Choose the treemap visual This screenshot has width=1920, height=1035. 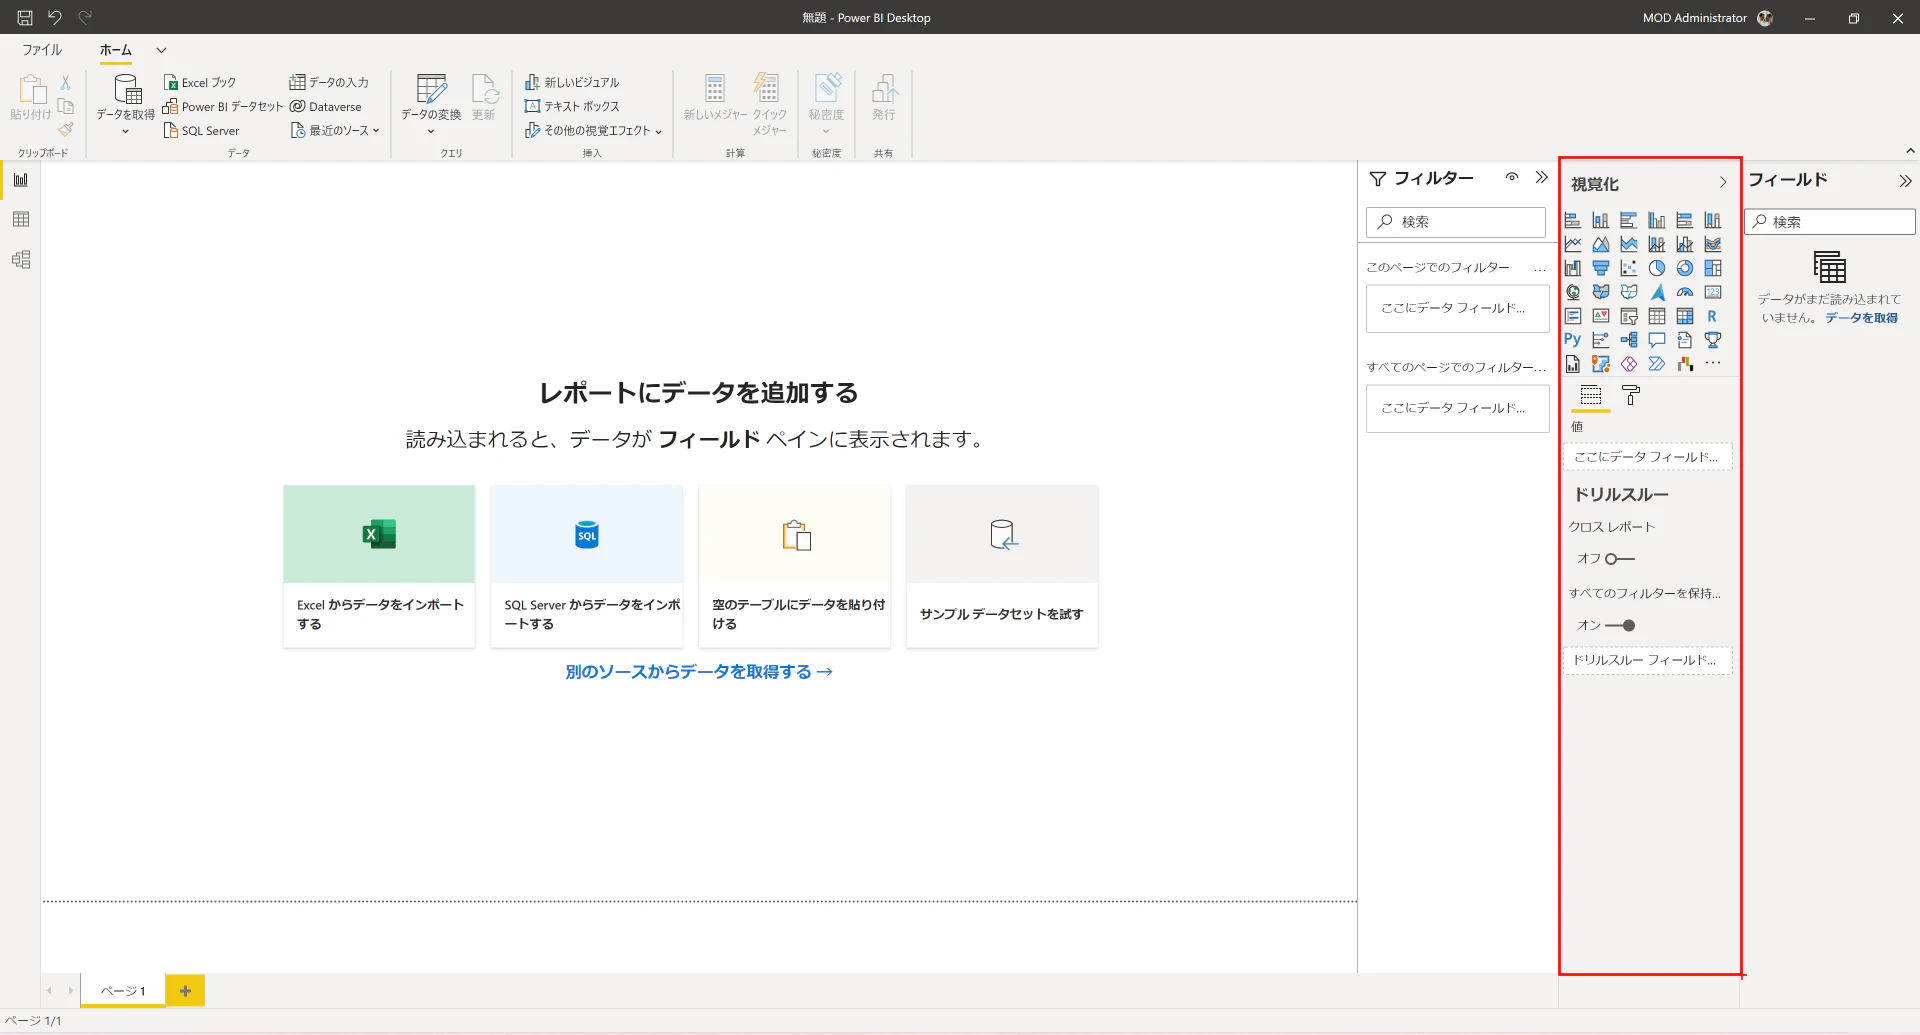point(1713,268)
